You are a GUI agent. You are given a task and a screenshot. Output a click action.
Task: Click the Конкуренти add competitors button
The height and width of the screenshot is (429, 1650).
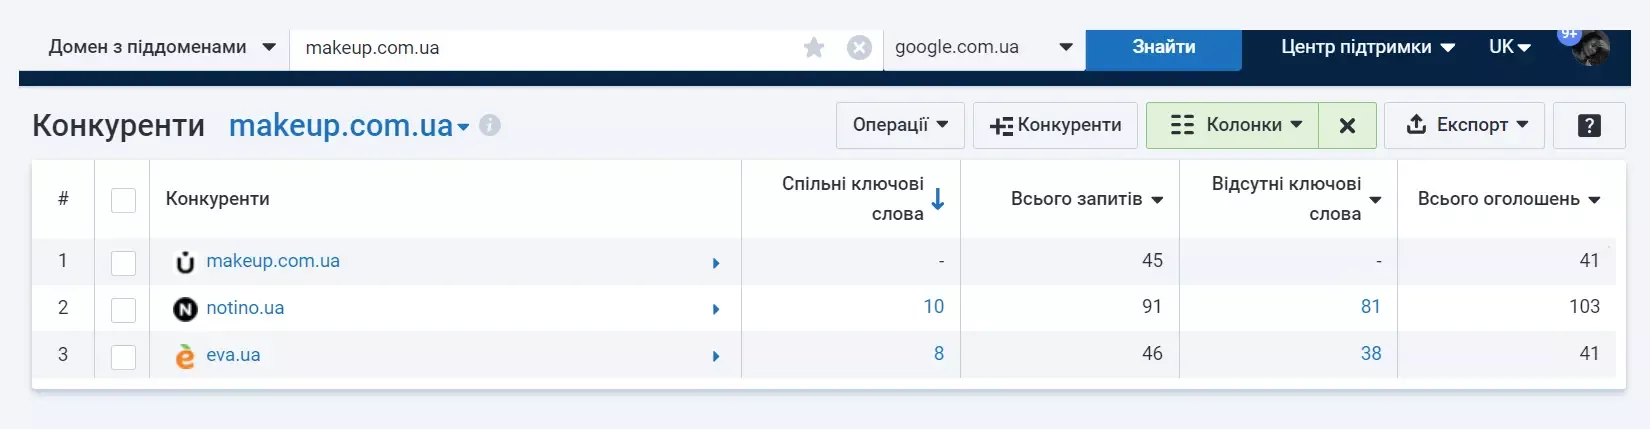[x=1055, y=125]
